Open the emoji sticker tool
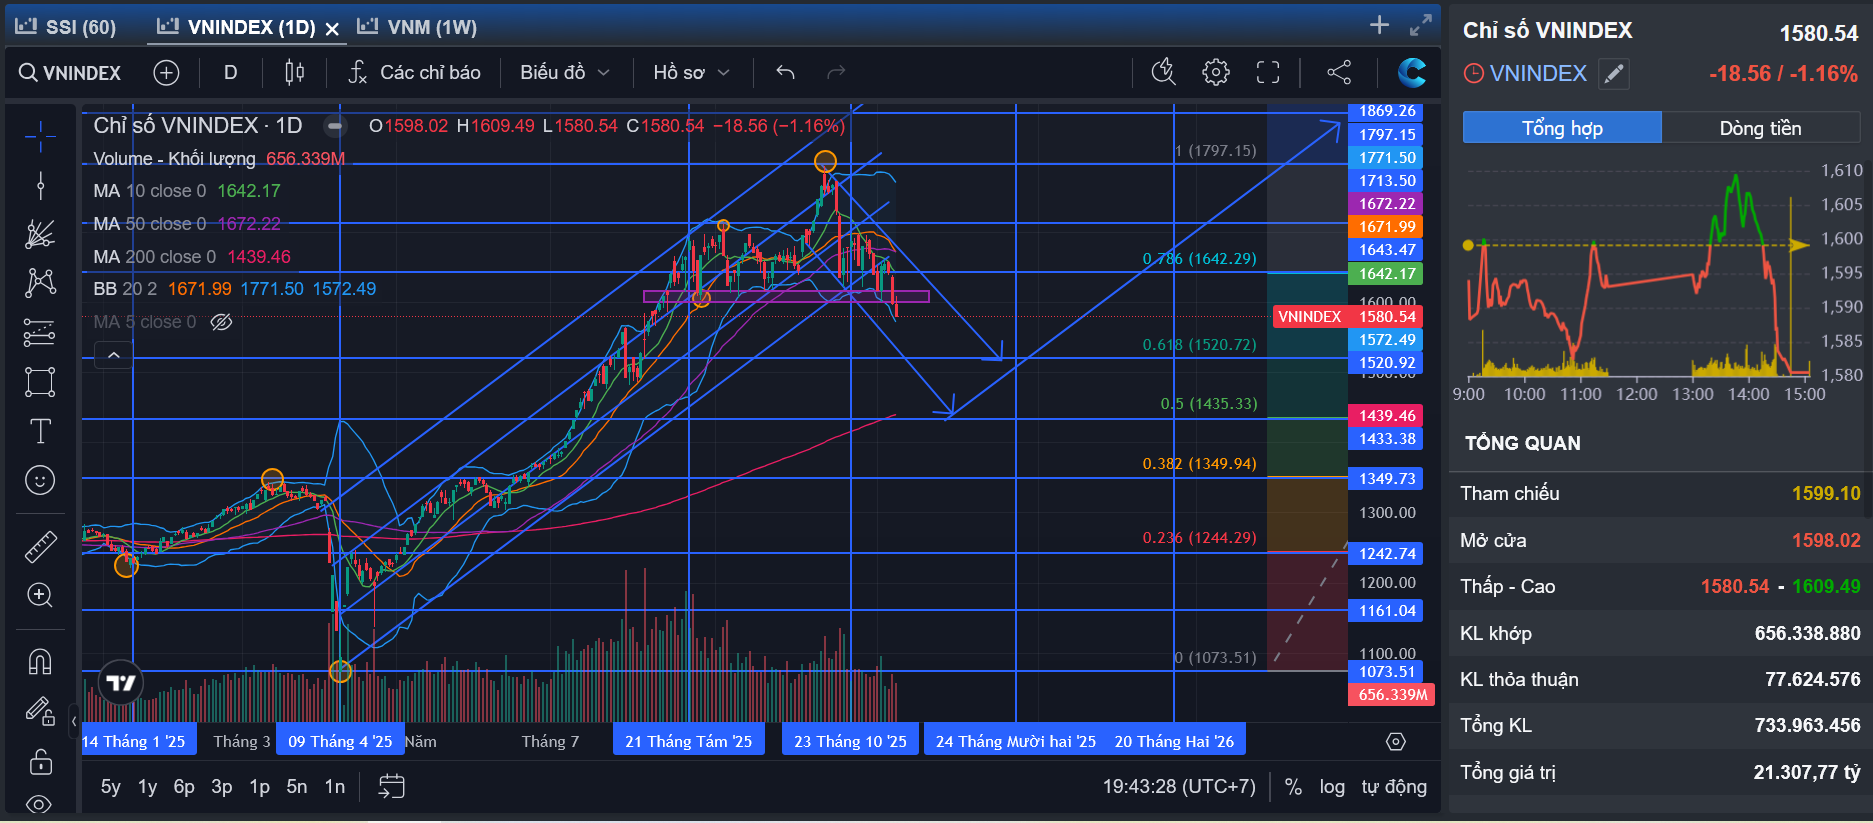The height and width of the screenshot is (823, 1873). pyautogui.click(x=40, y=480)
